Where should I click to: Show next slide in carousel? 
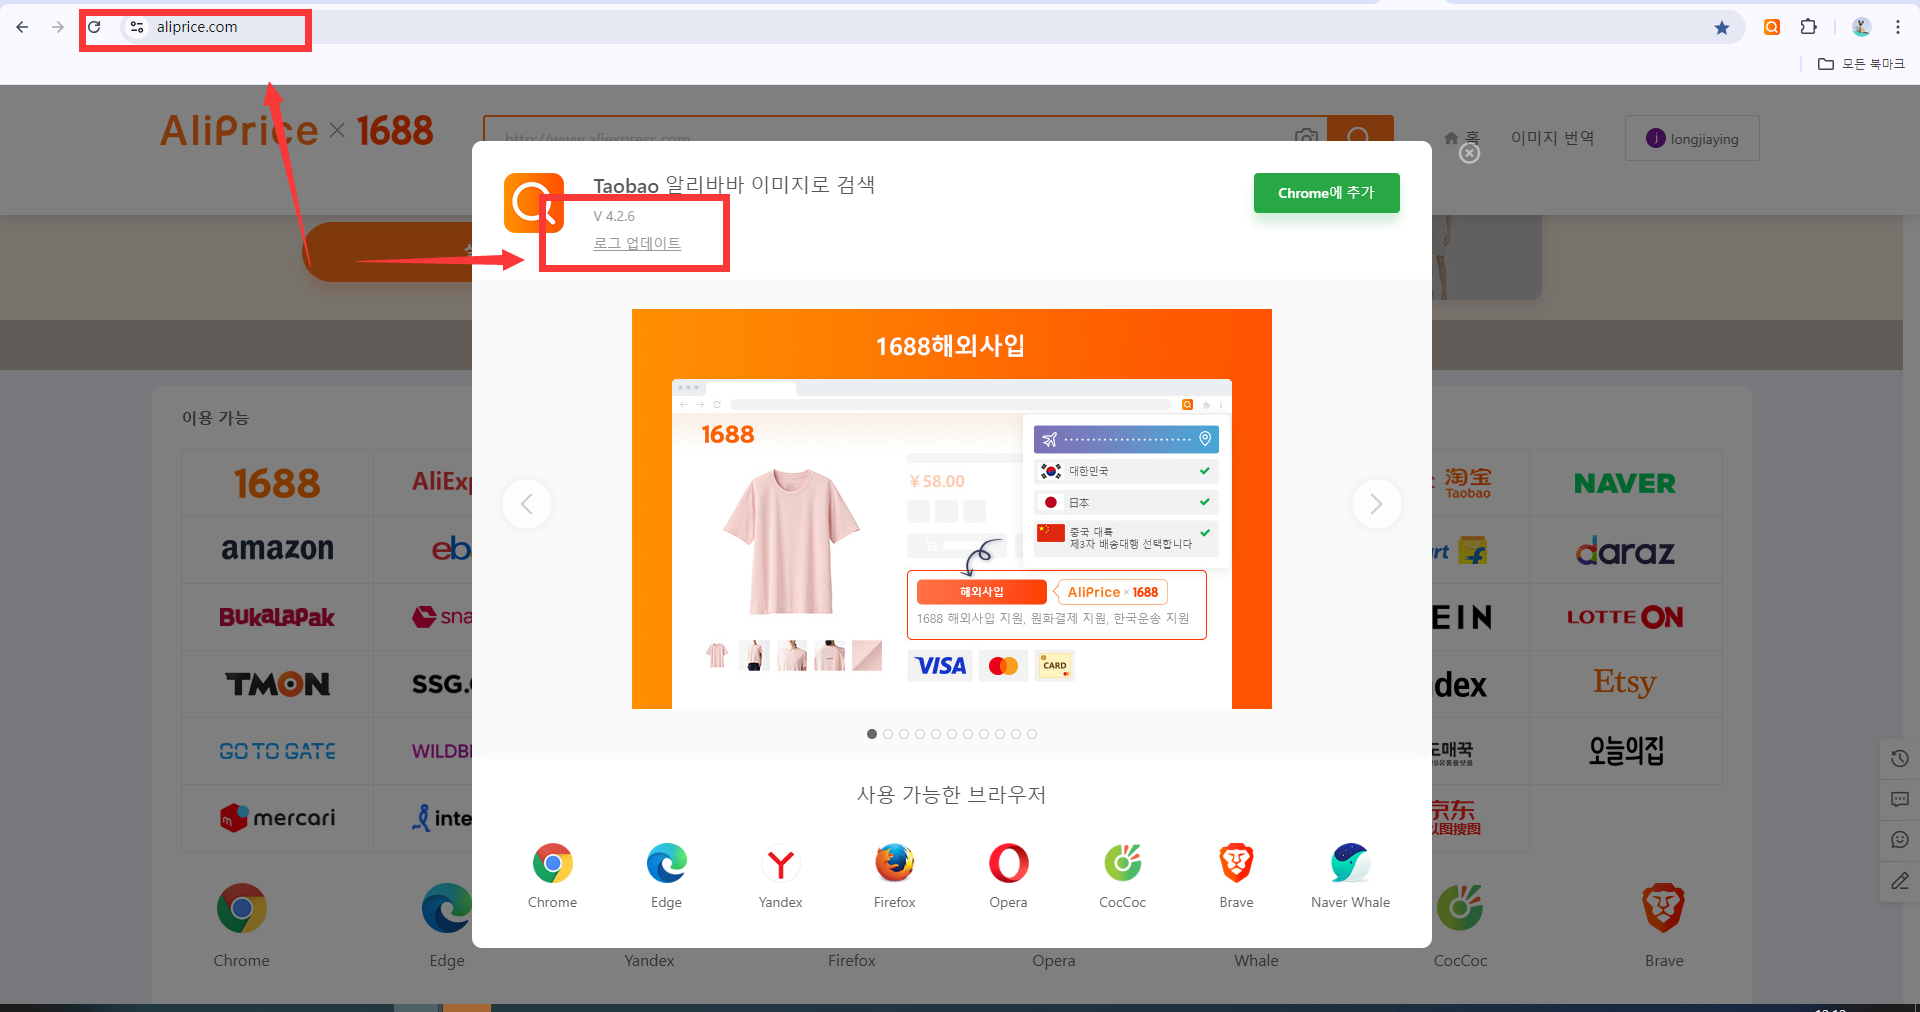pyautogui.click(x=1377, y=504)
